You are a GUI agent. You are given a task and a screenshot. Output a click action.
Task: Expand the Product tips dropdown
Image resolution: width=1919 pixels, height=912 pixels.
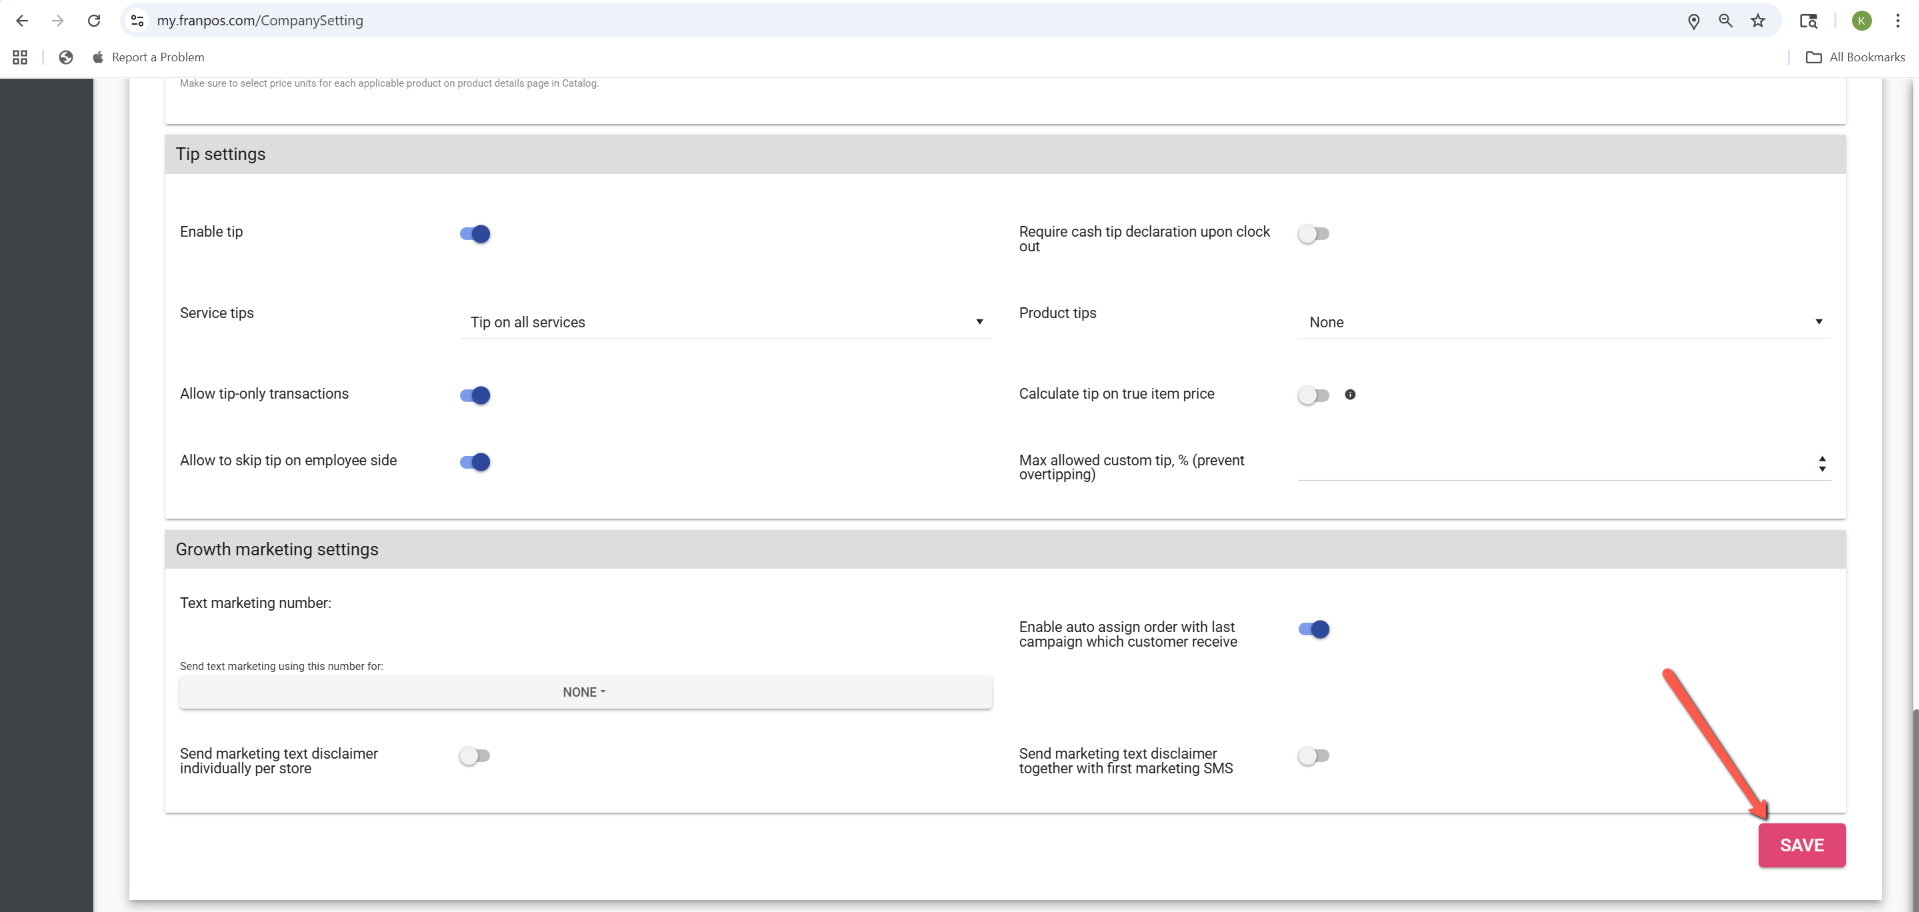coord(1564,322)
